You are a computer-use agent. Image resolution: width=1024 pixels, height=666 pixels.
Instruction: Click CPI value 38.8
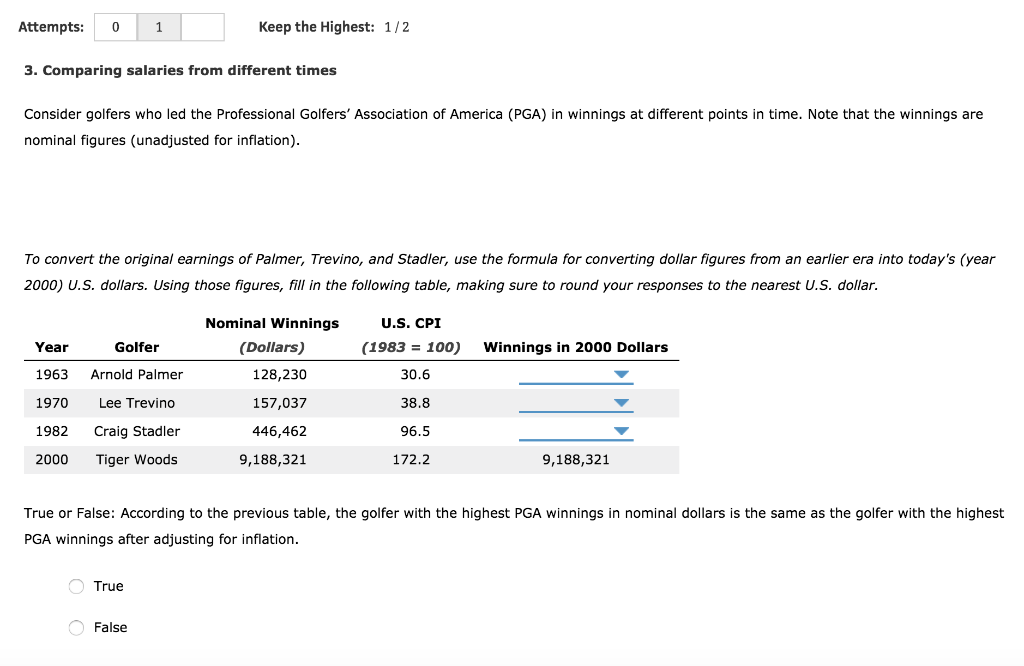(x=415, y=403)
